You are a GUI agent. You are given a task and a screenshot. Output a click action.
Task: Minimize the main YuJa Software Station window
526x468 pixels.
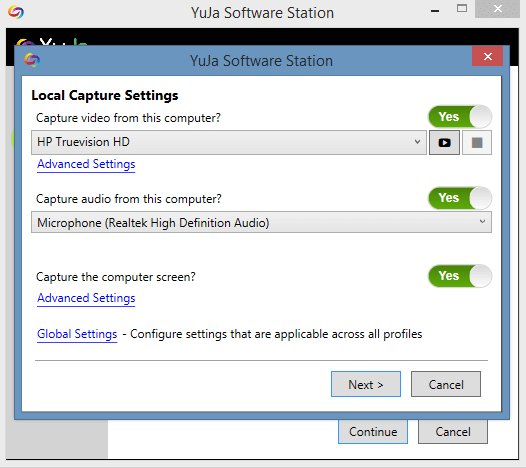pyautogui.click(x=435, y=11)
